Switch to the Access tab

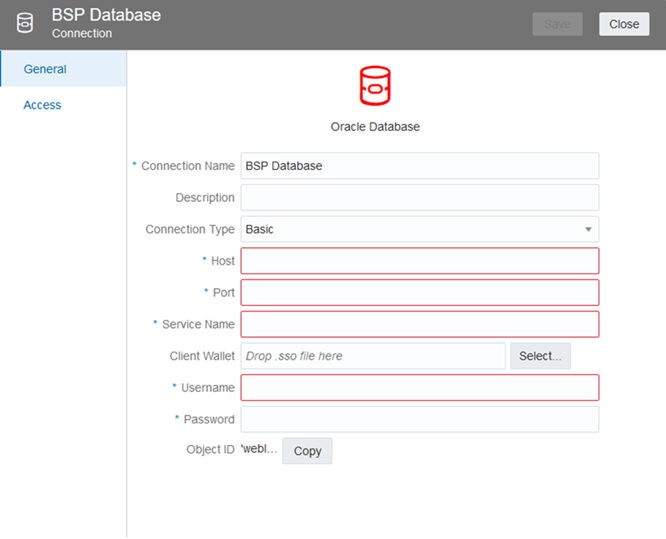(42, 105)
